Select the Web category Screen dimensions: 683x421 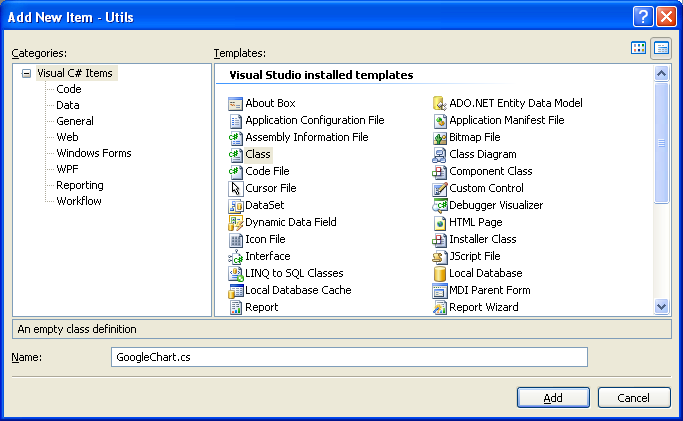click(67, 137)
